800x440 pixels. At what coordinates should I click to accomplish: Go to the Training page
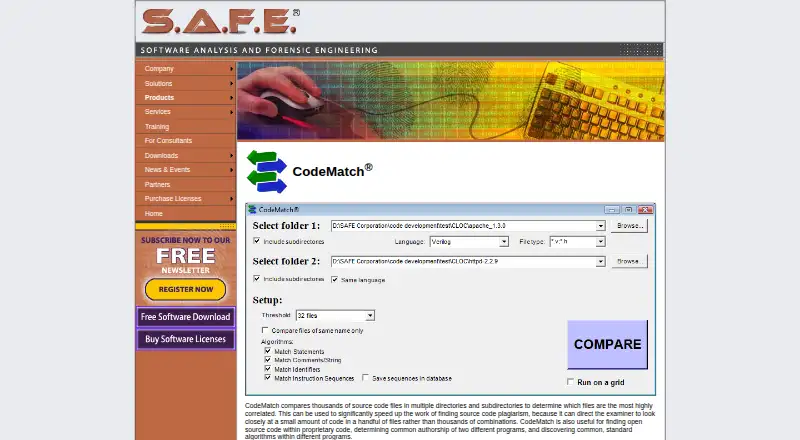point(185,127)
